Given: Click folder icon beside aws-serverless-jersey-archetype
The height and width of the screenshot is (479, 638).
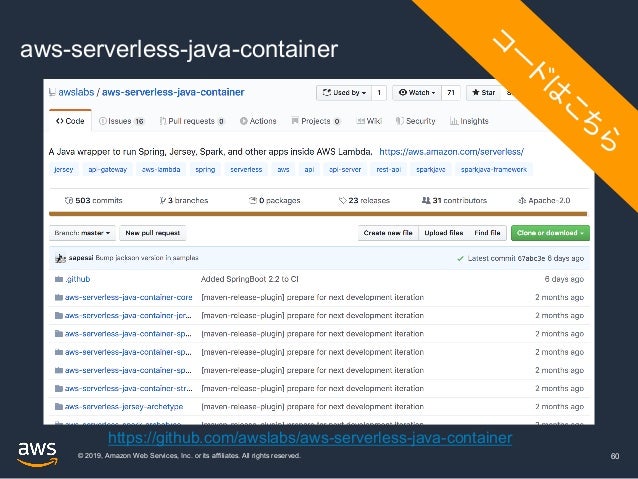Looking at the screenshot, I should 59,407.
